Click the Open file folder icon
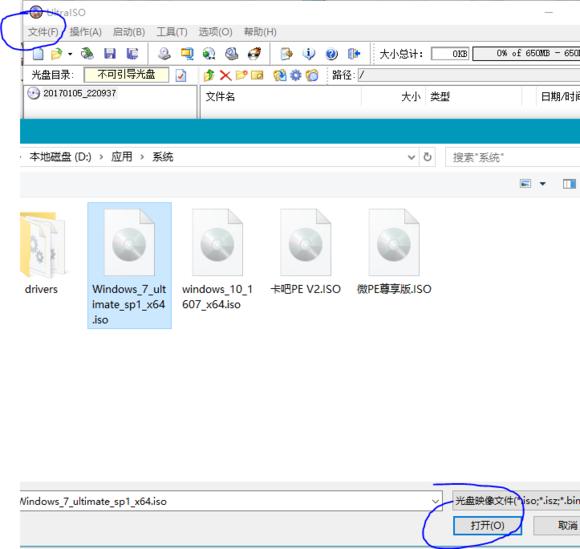The image size is (580, 549). point(57,54)
